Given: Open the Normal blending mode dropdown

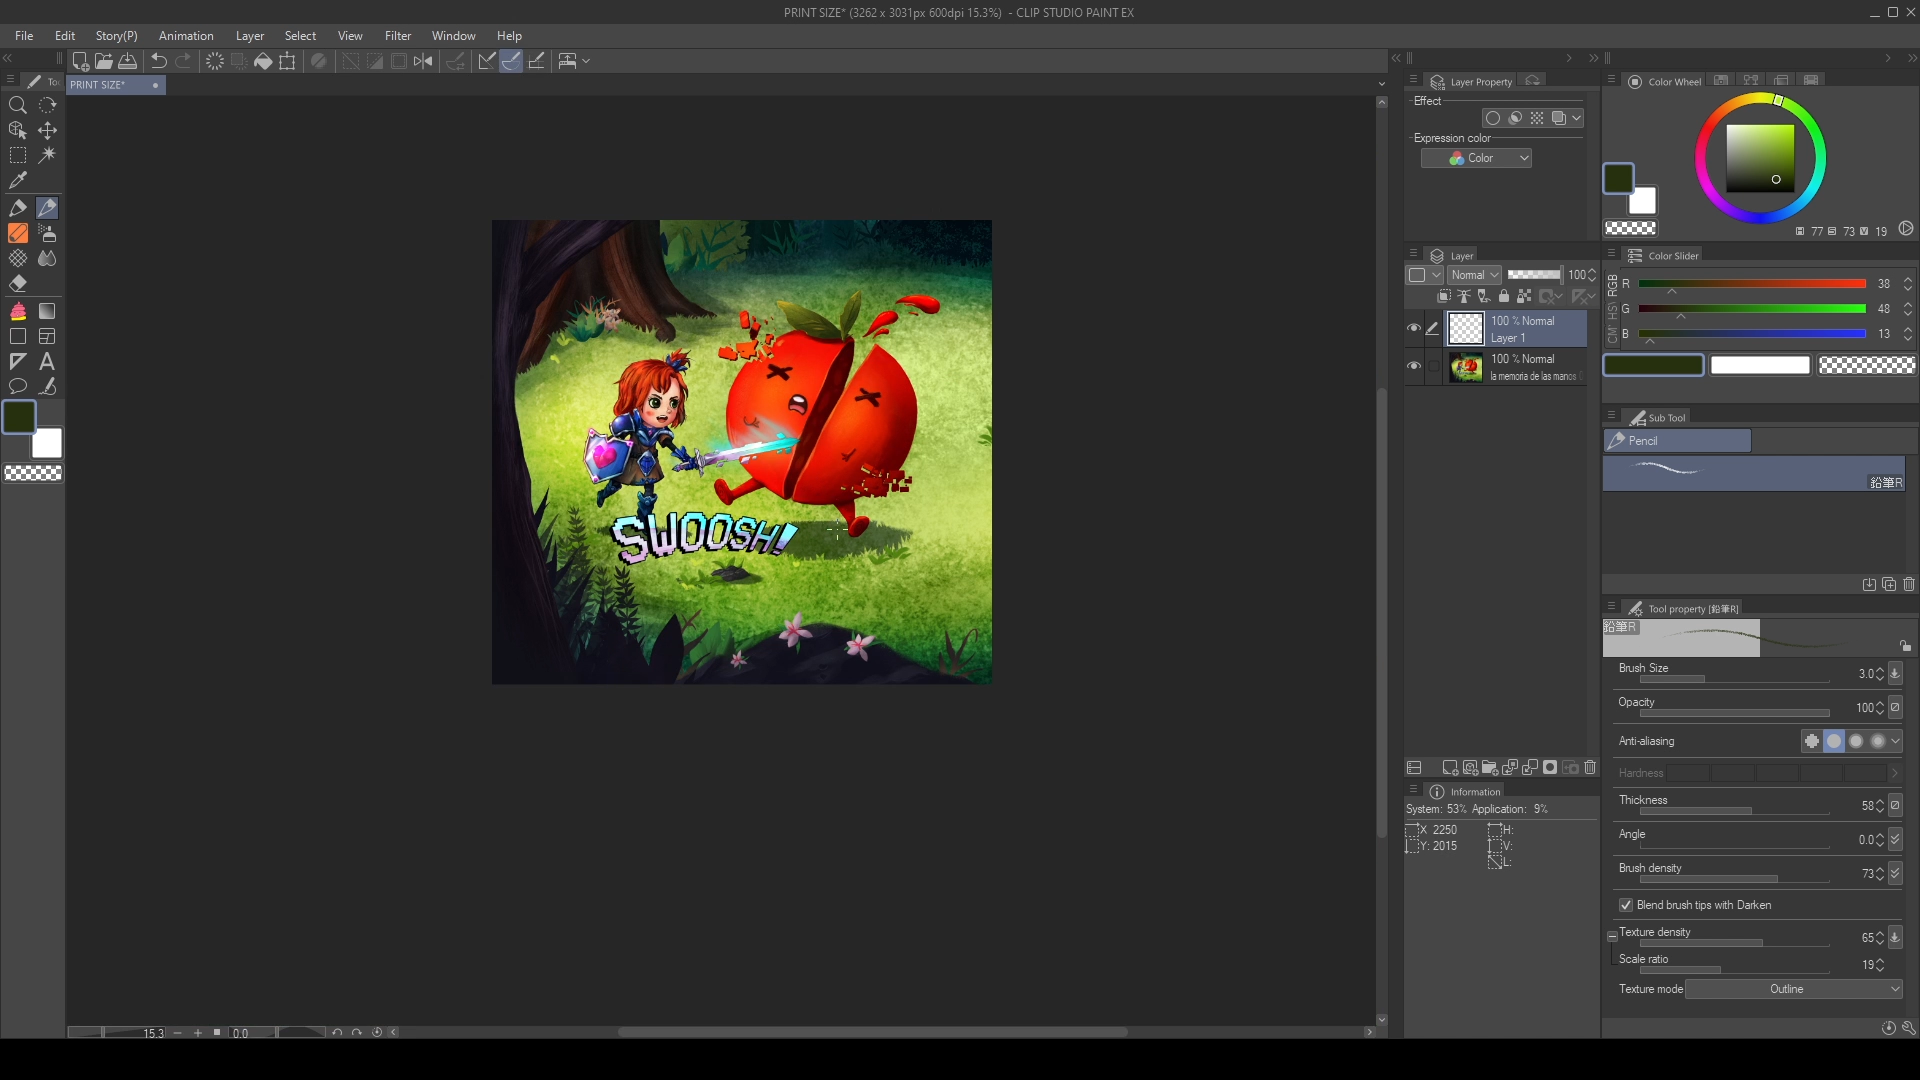Looking at the screenshot, I should point(1474,275).
